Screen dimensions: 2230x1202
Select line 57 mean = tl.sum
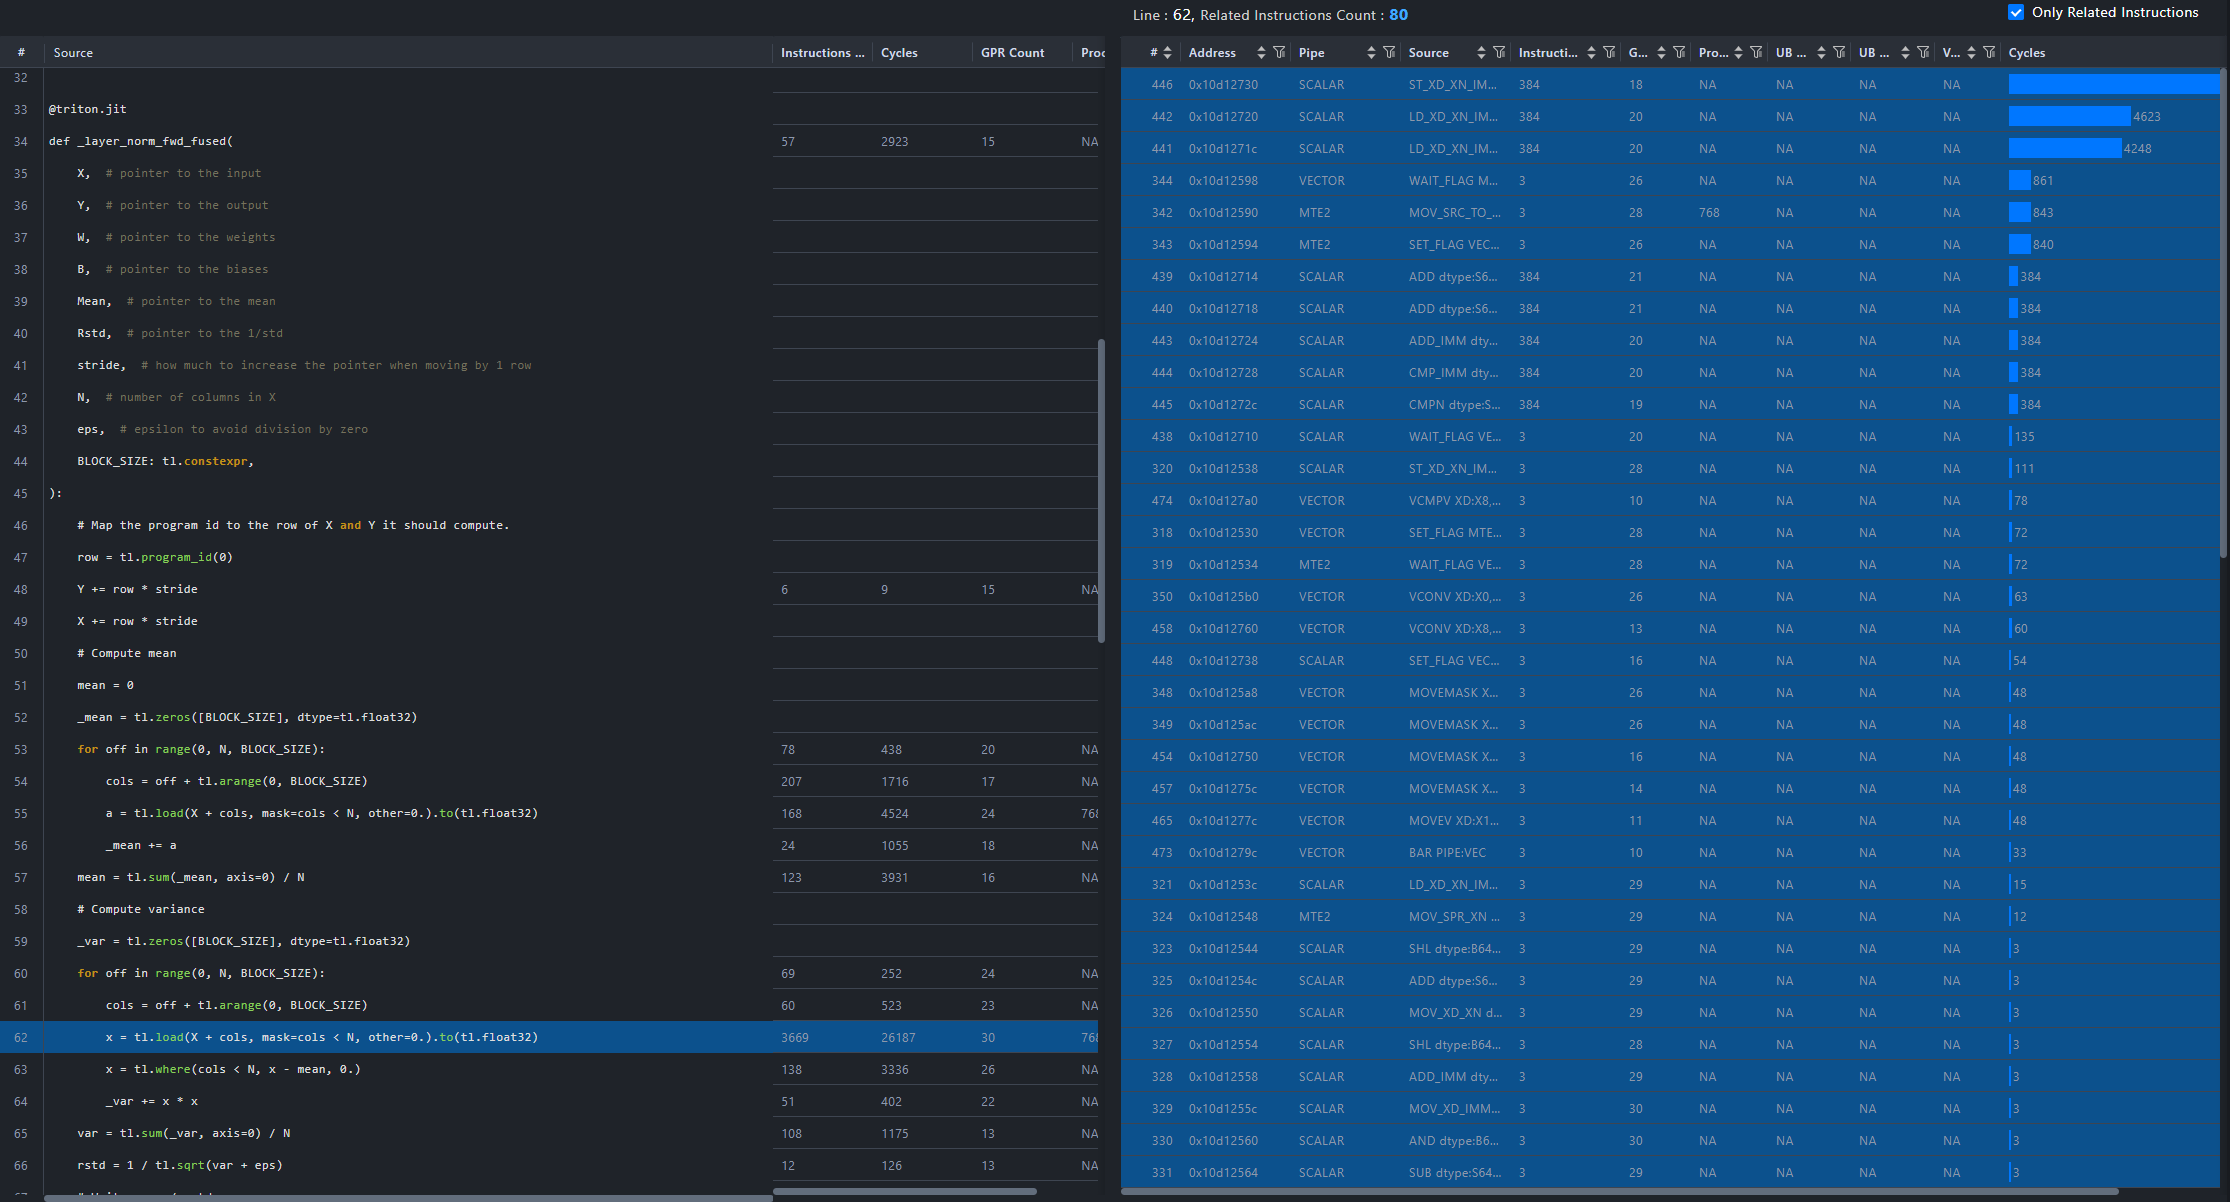point(549,877)
